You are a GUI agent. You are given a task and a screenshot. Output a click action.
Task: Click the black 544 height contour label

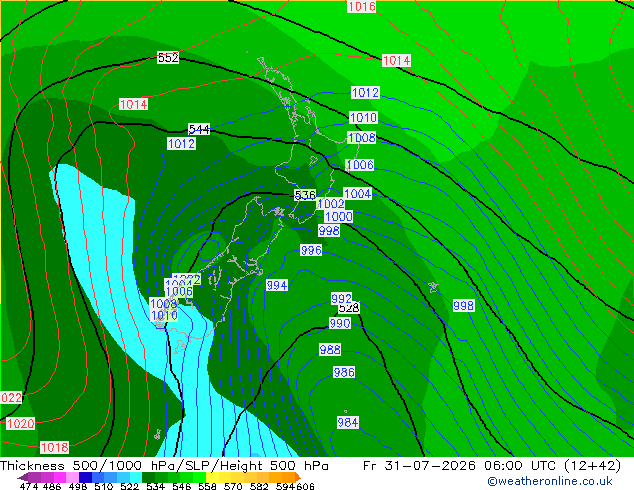(x=199, y=129)
